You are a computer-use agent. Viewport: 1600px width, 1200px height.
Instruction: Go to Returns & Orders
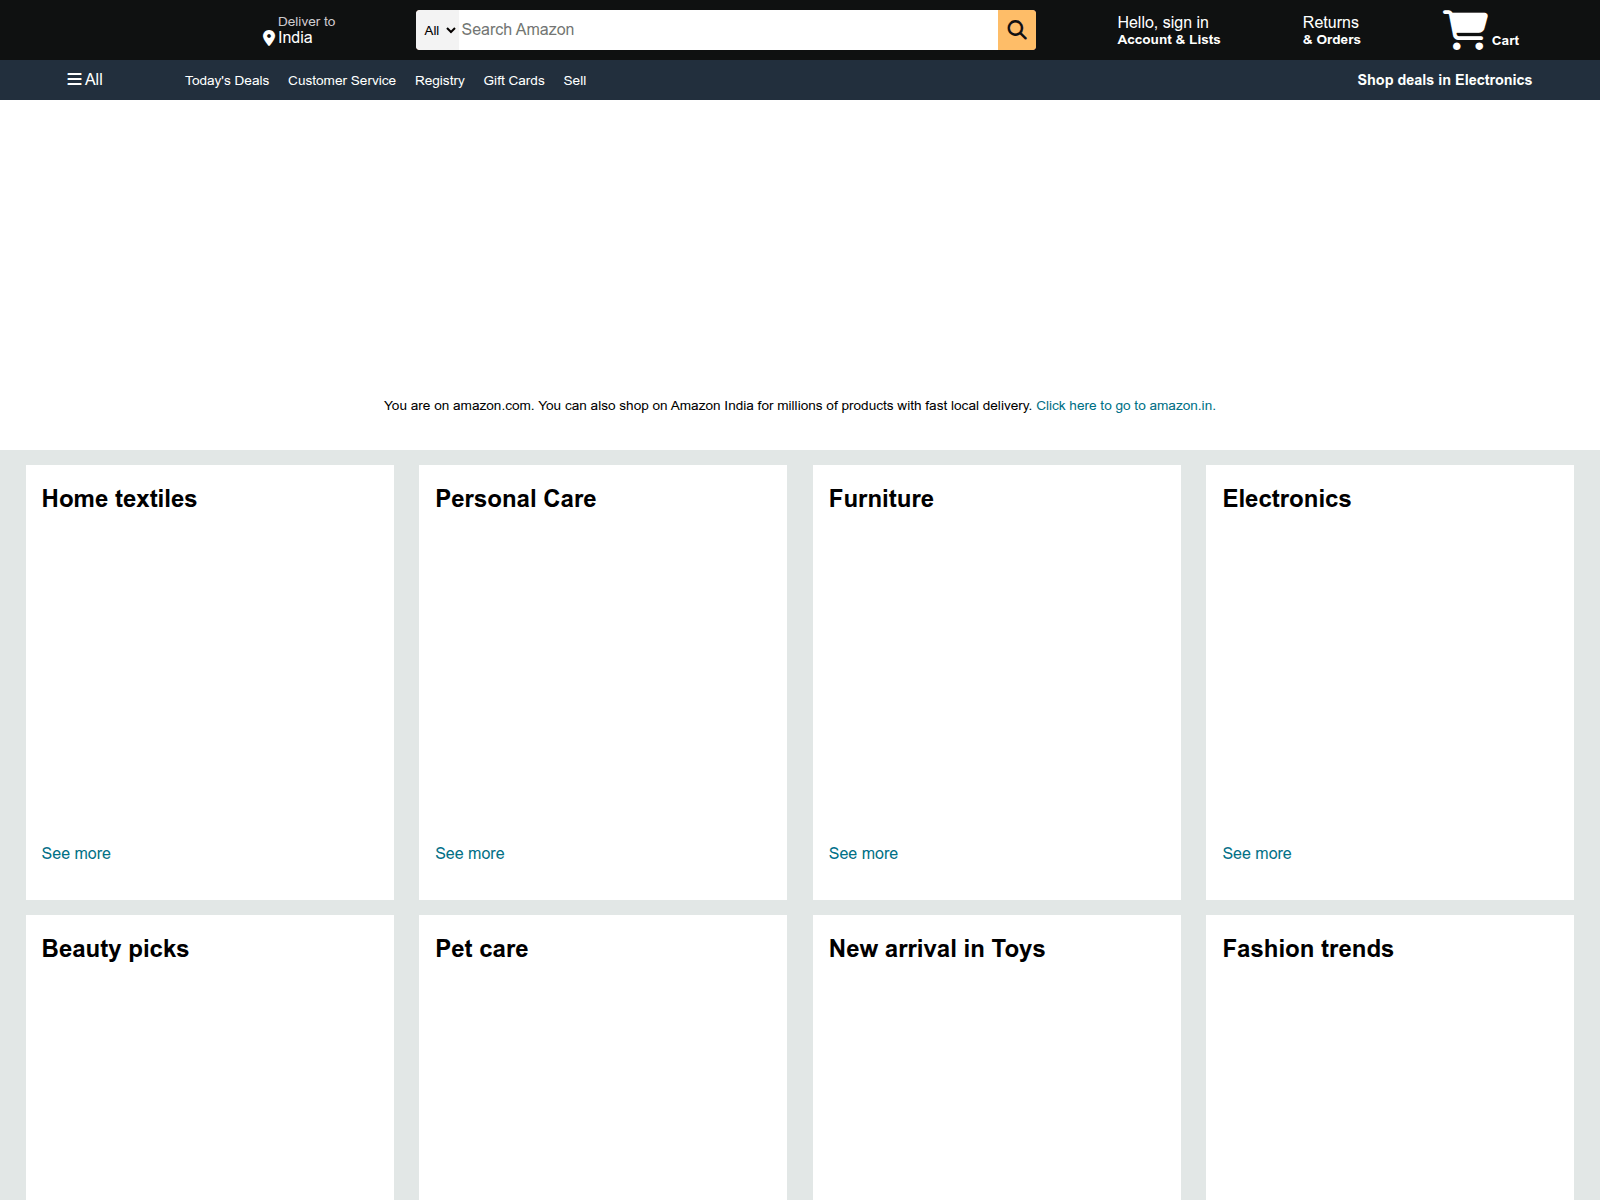[x=1331, y=30]
